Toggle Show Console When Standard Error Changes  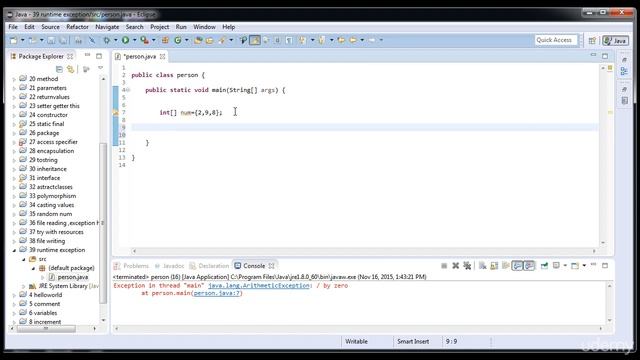click(x=529, y=266)
